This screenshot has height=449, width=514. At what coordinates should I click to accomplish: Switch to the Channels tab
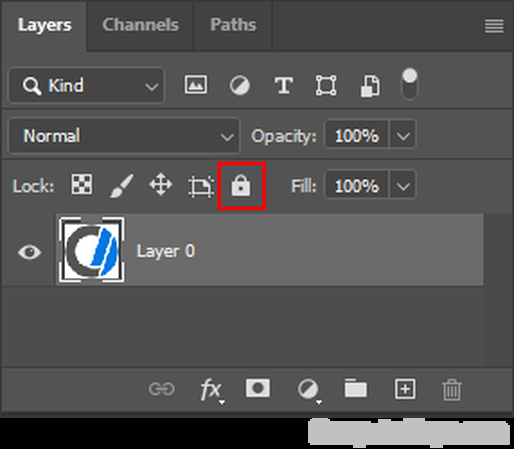pos(140,25)
